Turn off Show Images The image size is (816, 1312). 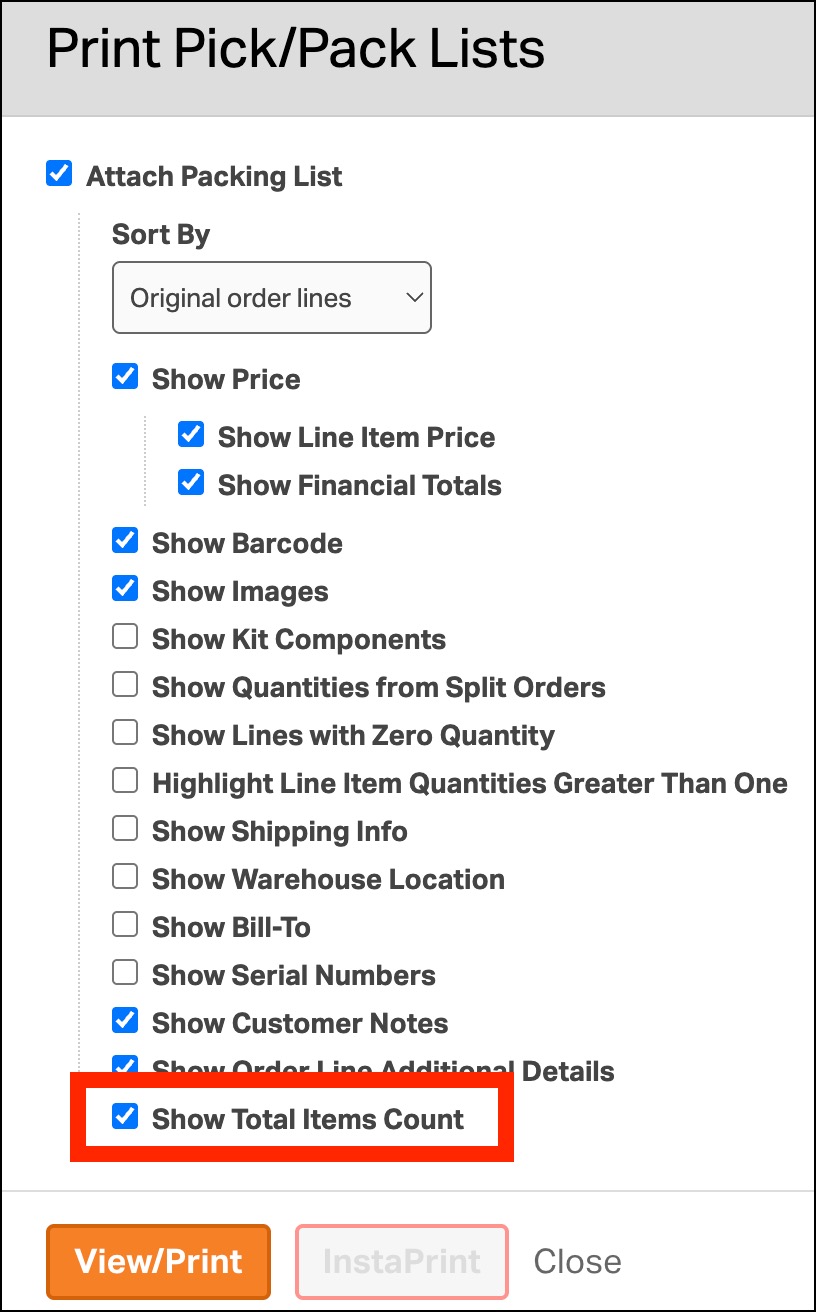[125, 590]
